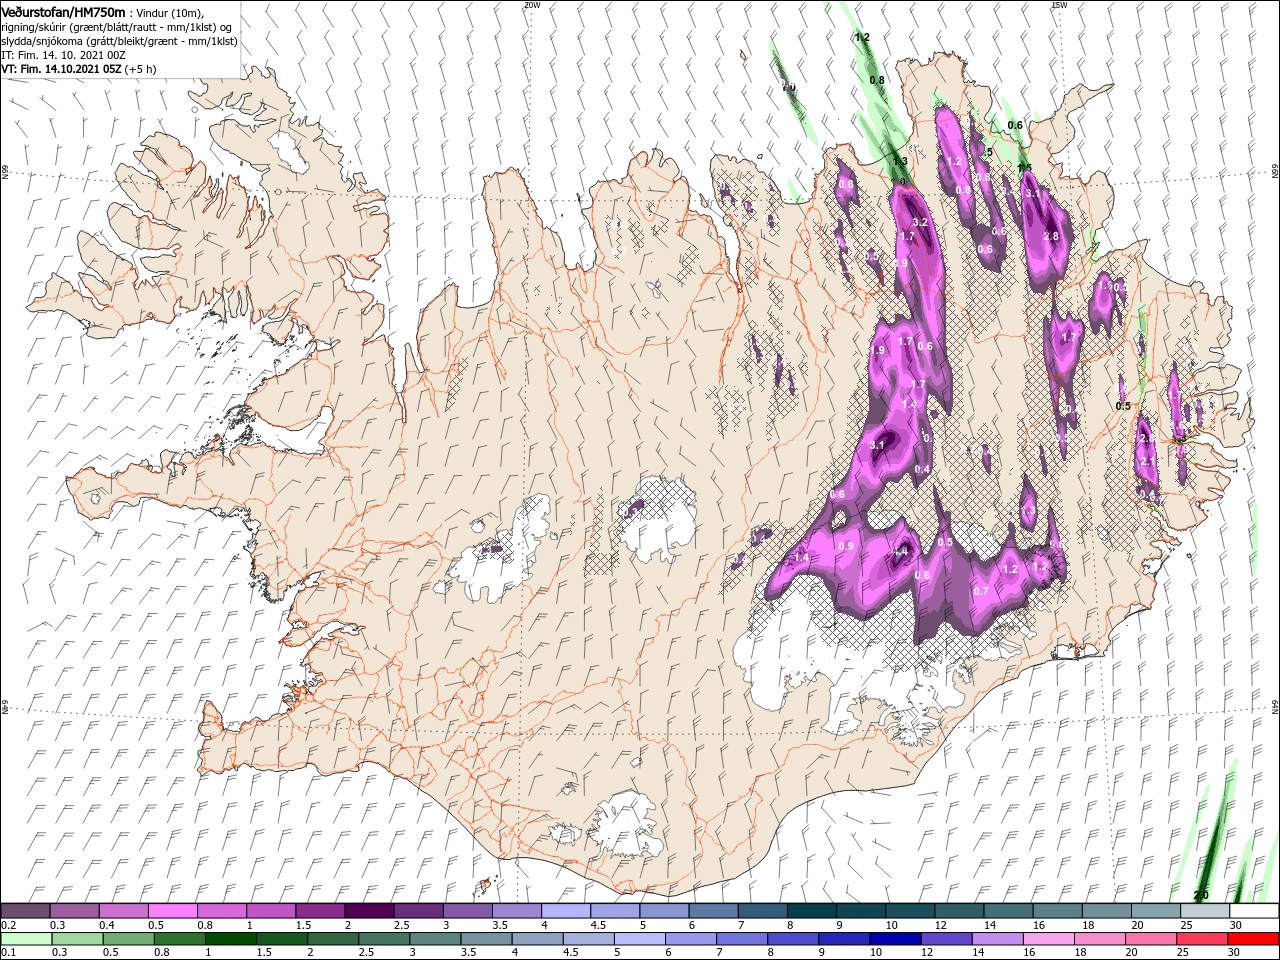The height and width of the screenshot is (960, 1280).
Task: Click the bright pink 0.5 swatch in top legend row
Action: point(172,911)
